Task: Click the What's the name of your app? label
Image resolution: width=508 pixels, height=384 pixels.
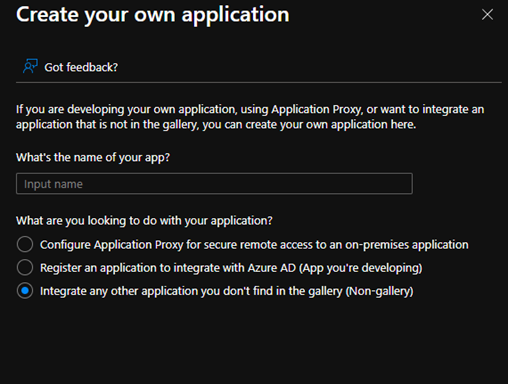Action: pyautogui.click(x=93, y=157)
